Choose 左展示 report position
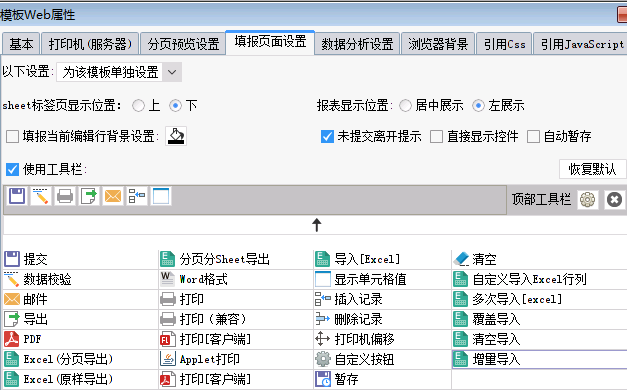This screenshot has width=627, height=390. coord(478,106)
